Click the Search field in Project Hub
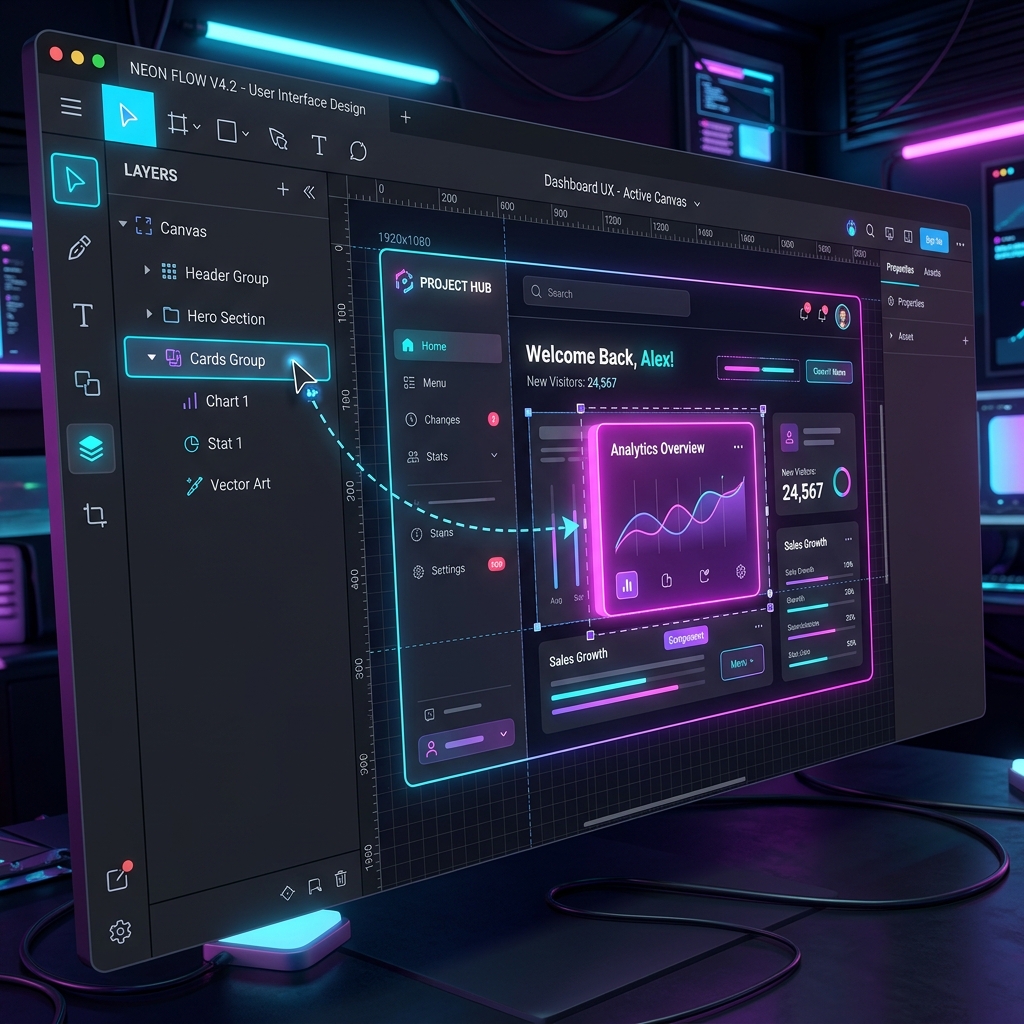 (606, 297)
